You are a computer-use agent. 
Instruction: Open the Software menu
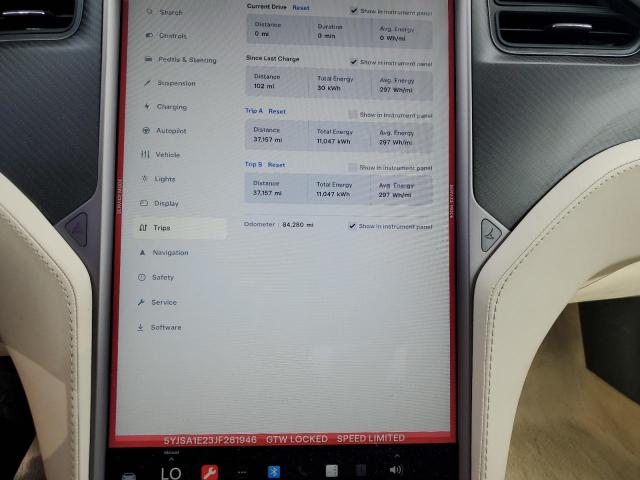(166, 327)
